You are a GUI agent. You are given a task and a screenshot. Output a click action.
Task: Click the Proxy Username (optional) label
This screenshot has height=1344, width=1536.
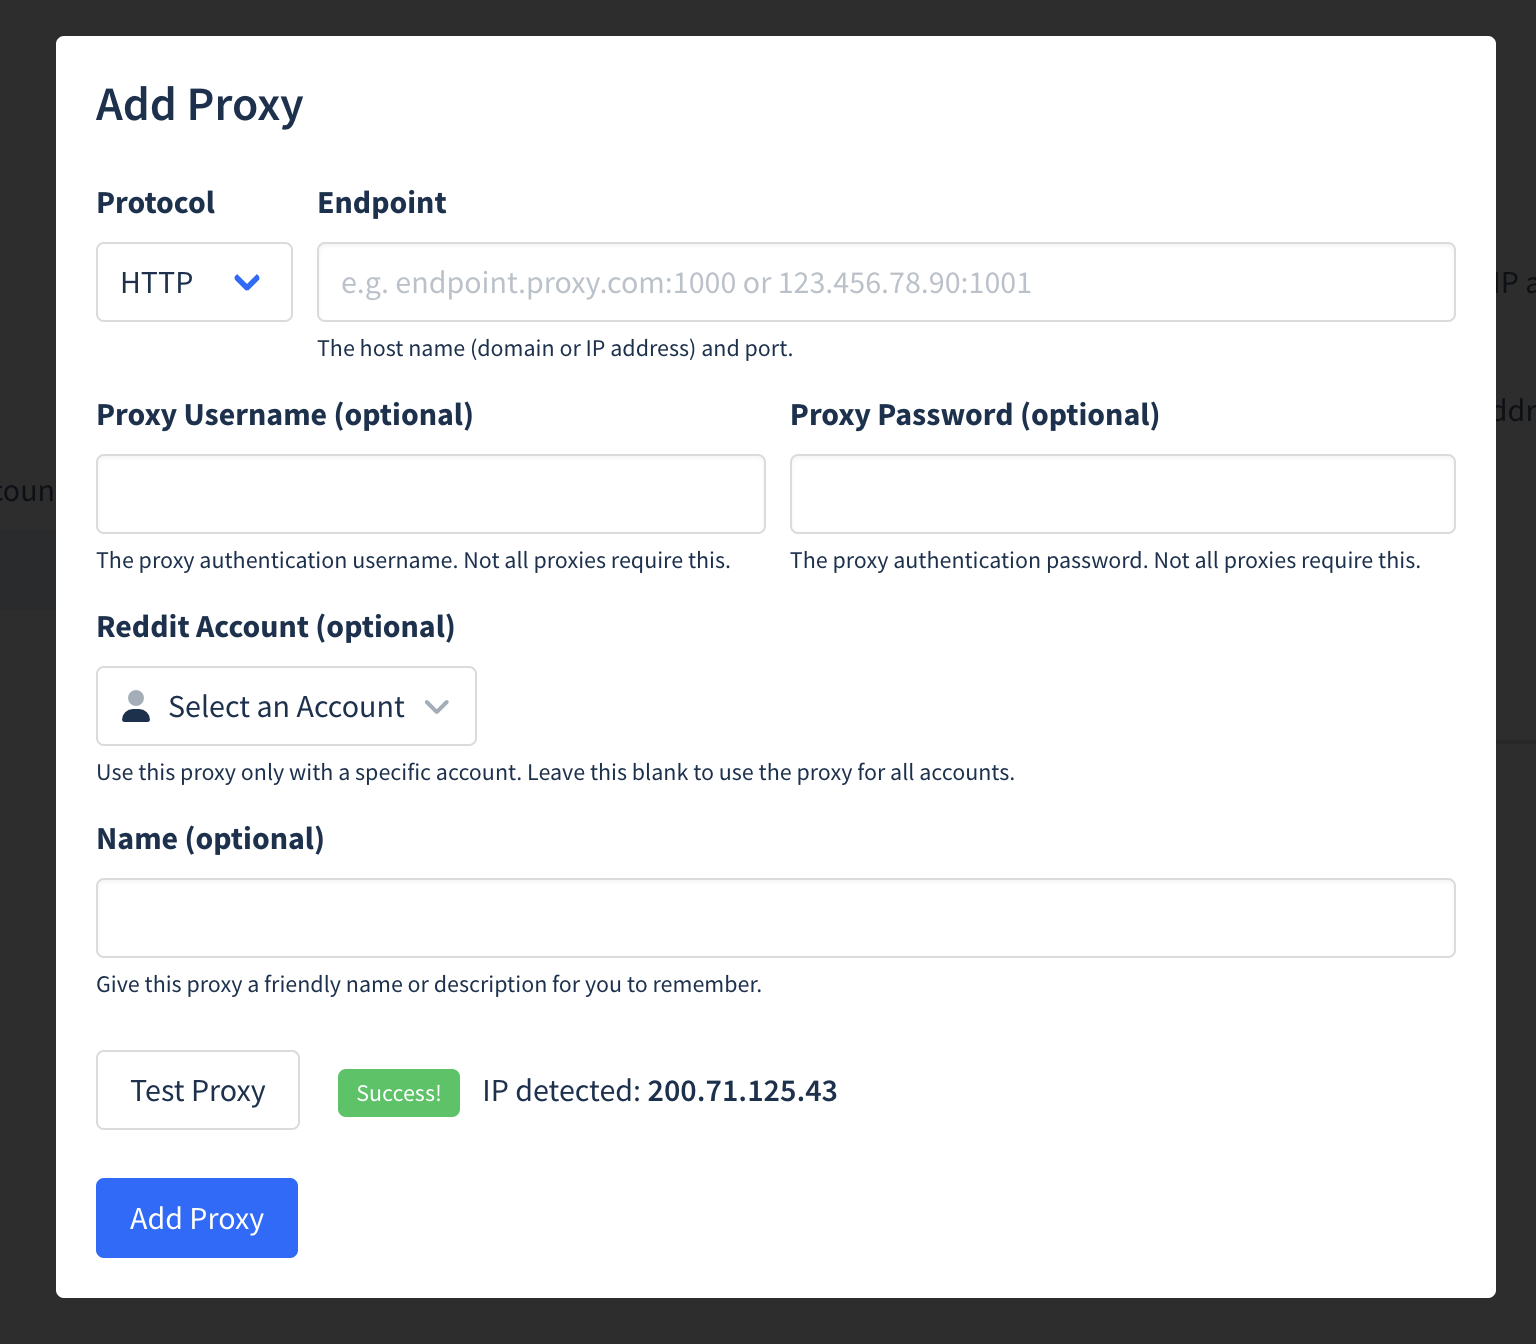(285, 415)
